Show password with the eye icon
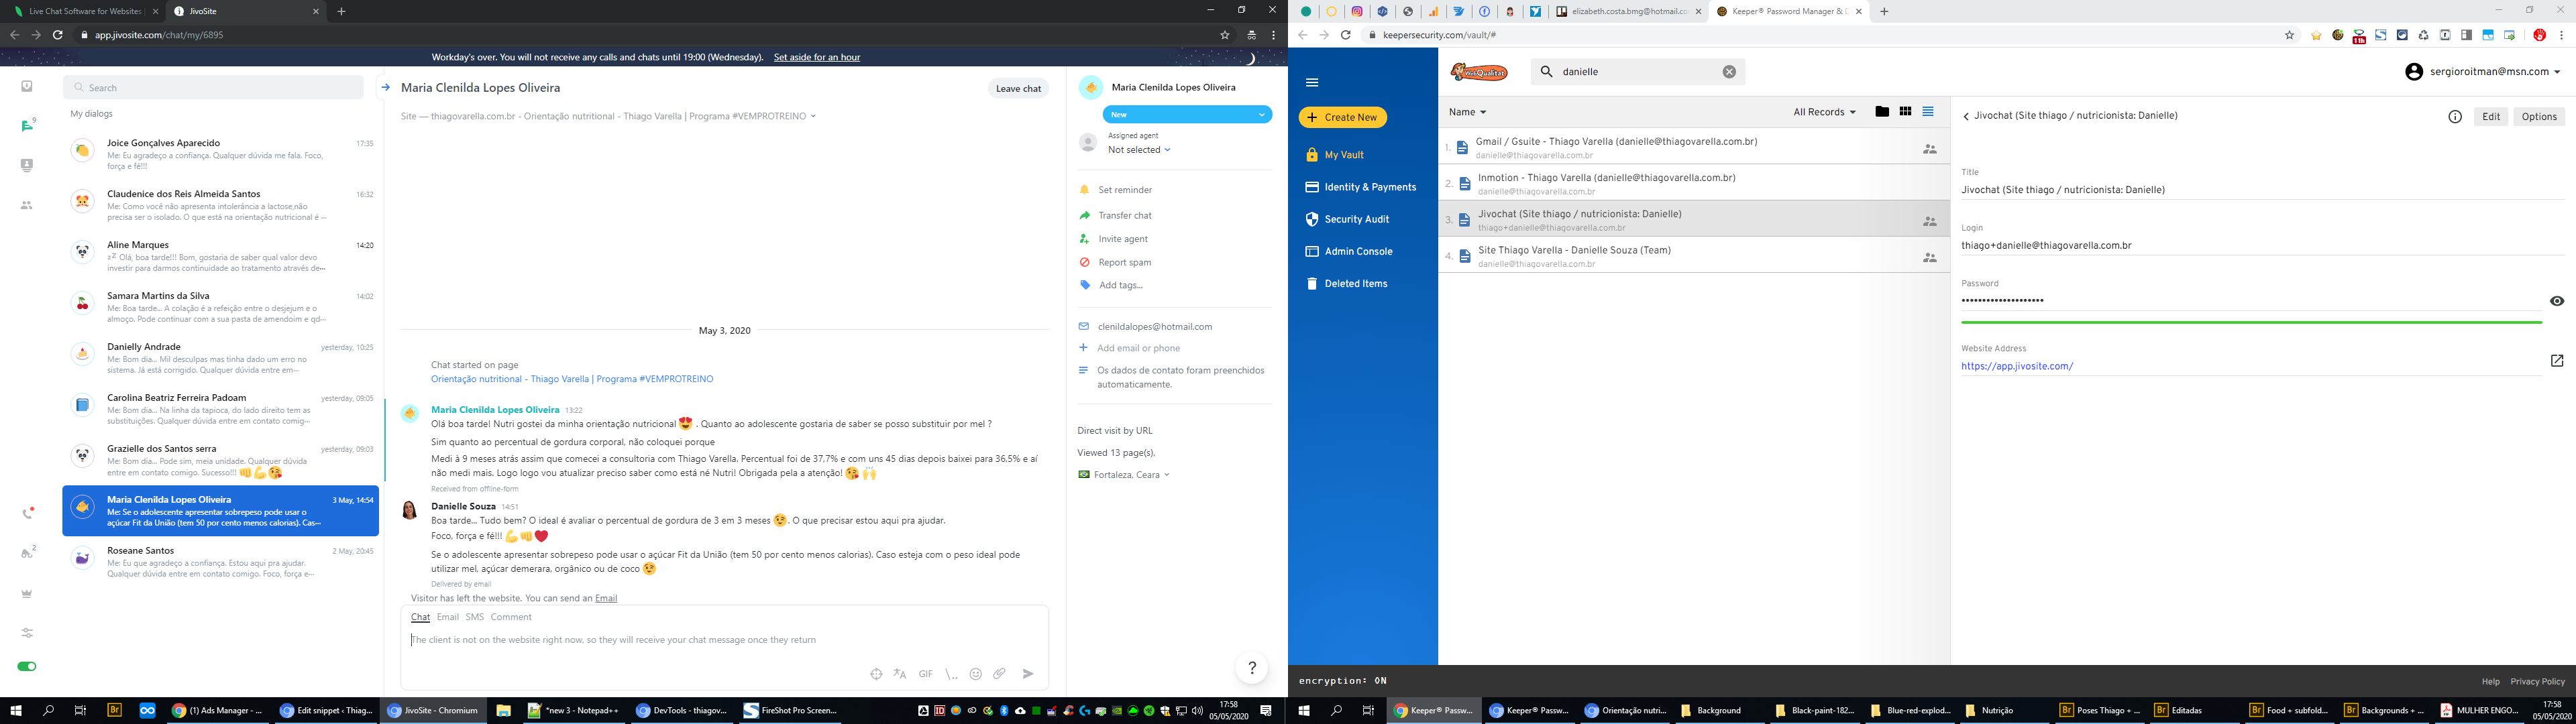Screen dimensions: 2576x724 [2556, 301]
